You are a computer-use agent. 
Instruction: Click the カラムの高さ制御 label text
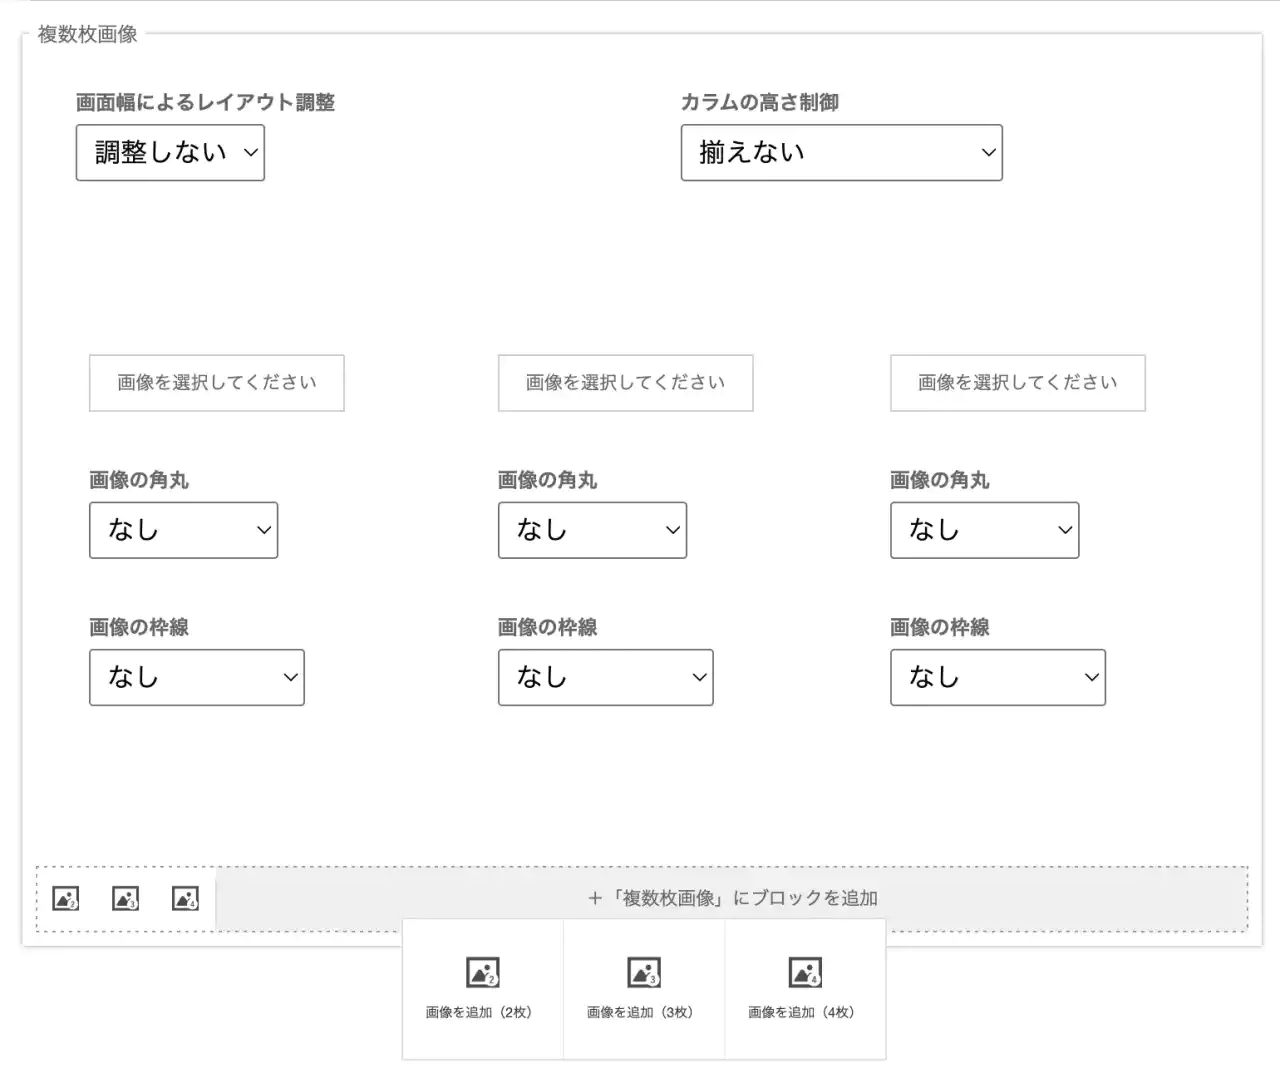759,102
